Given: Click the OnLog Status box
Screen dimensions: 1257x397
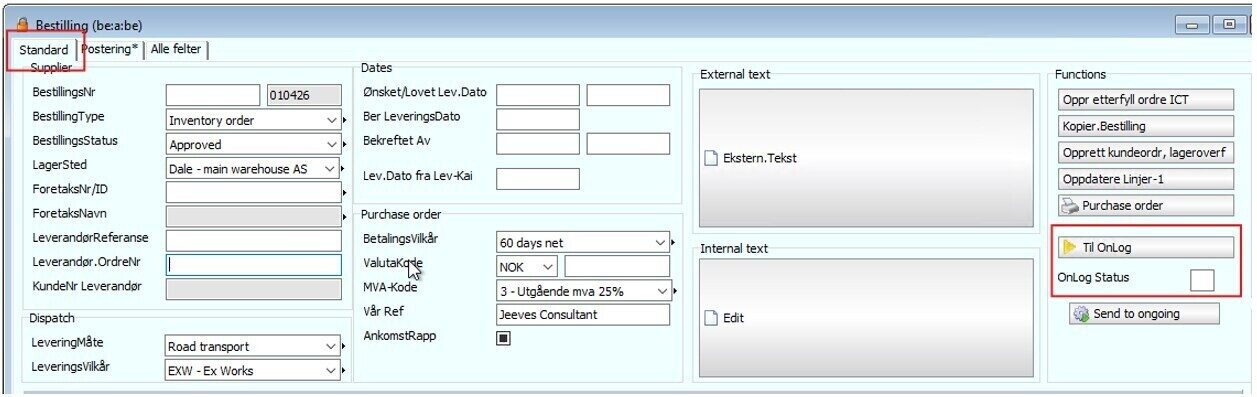Looking at the screenshot, I should click(1203, 280).
